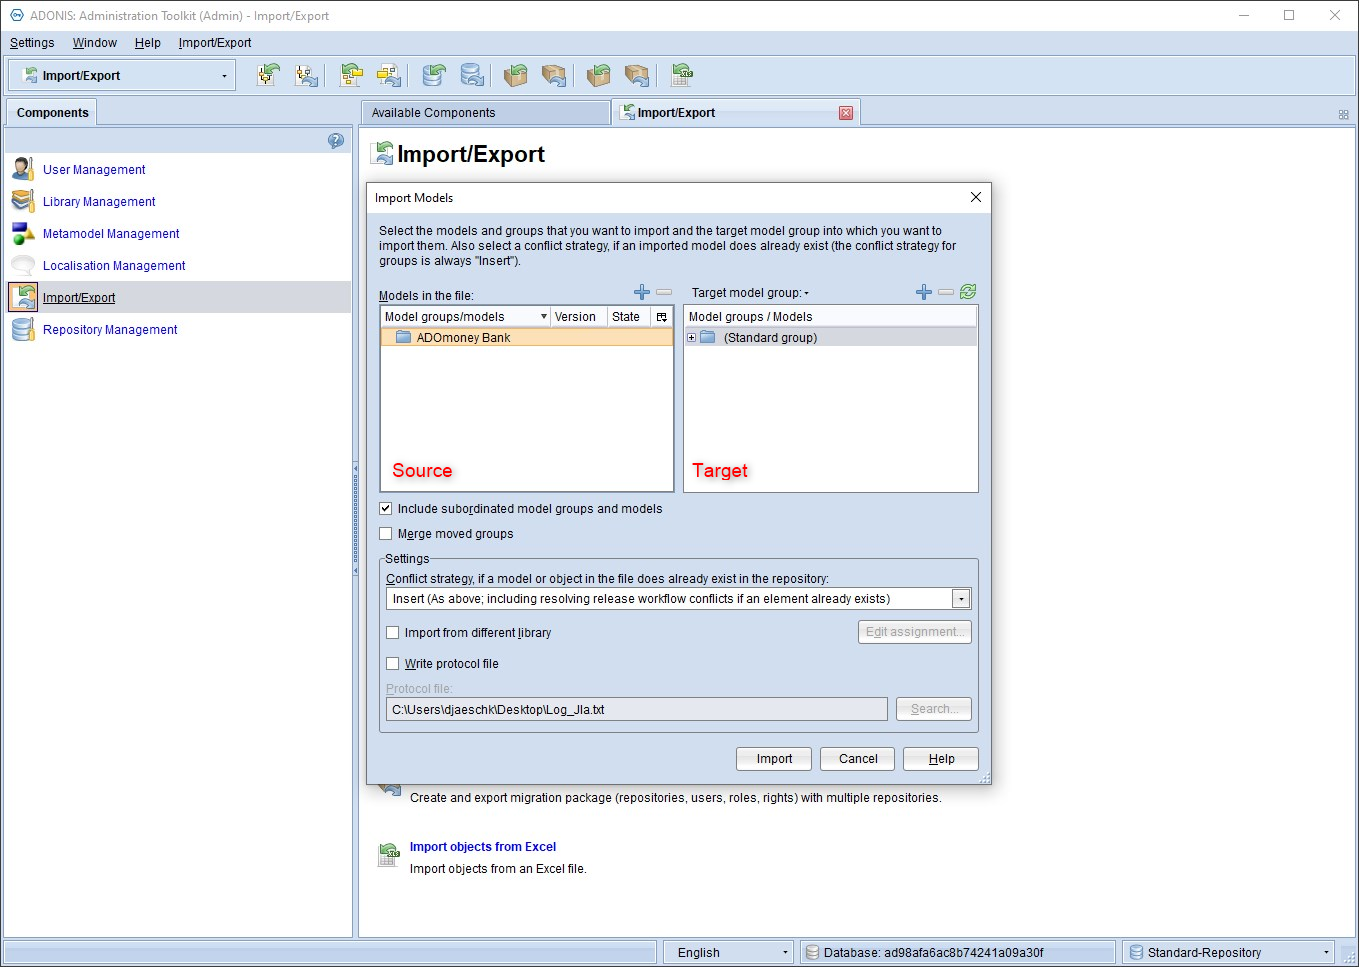1359x967 pixels.
Task: Click Model groups/models column sort arrow
Action: pos(544,317)
